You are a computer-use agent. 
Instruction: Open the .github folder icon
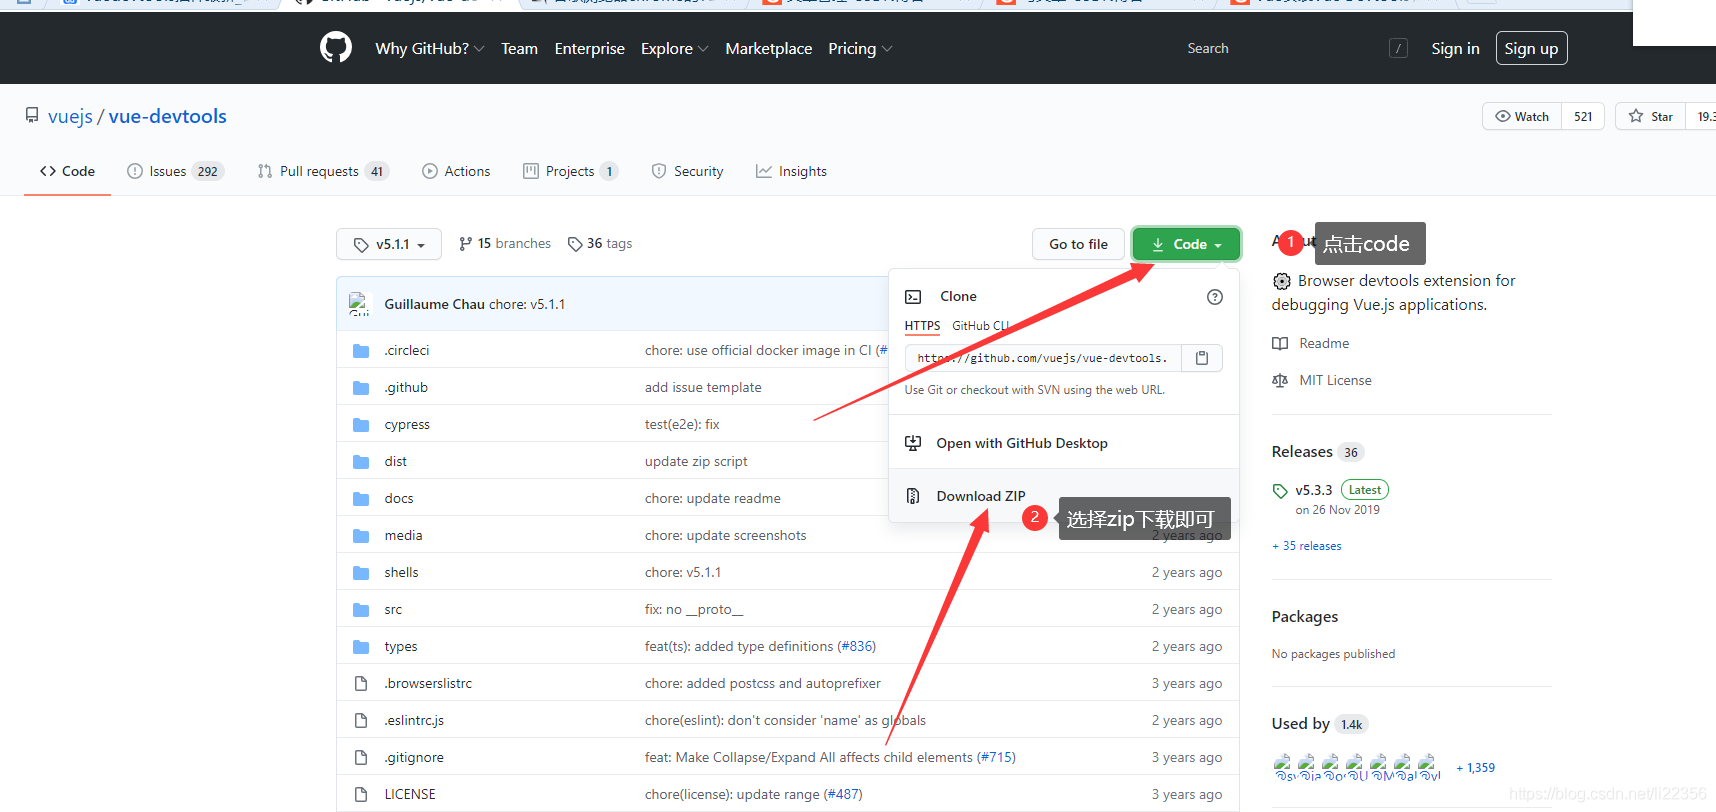coord(361,388)
